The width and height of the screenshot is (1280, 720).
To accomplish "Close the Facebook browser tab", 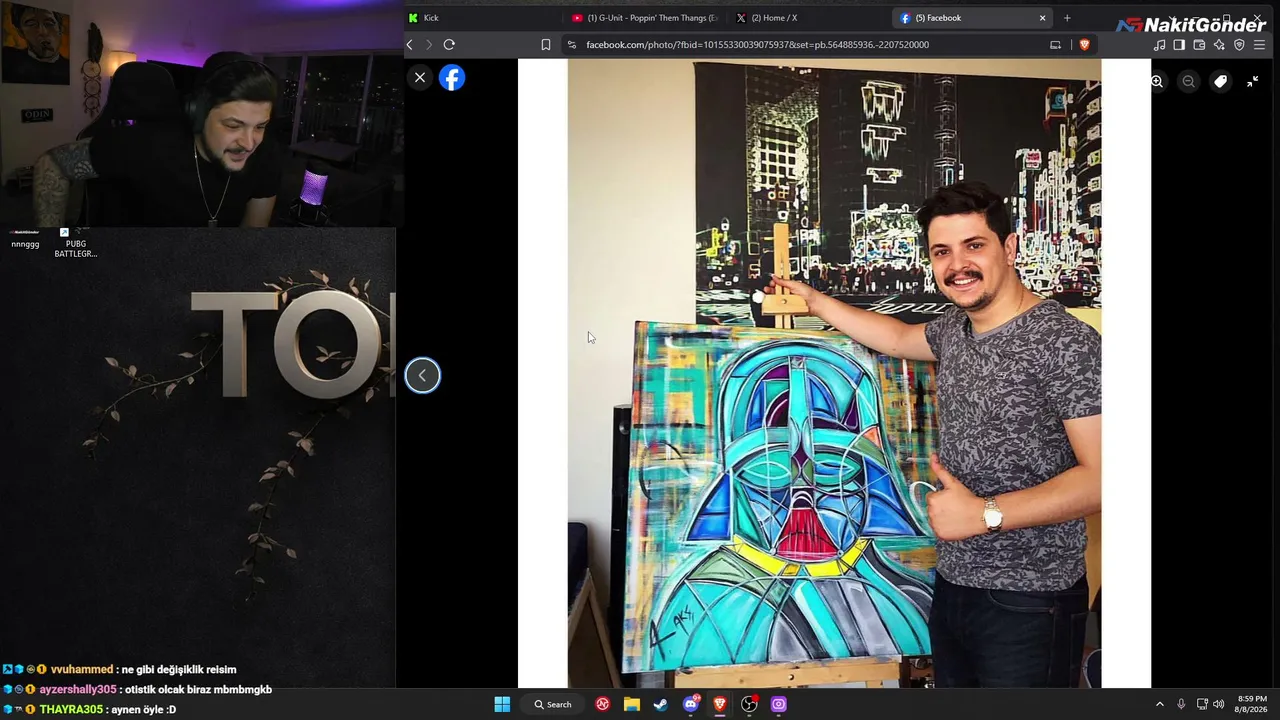I will (1042, 17).
